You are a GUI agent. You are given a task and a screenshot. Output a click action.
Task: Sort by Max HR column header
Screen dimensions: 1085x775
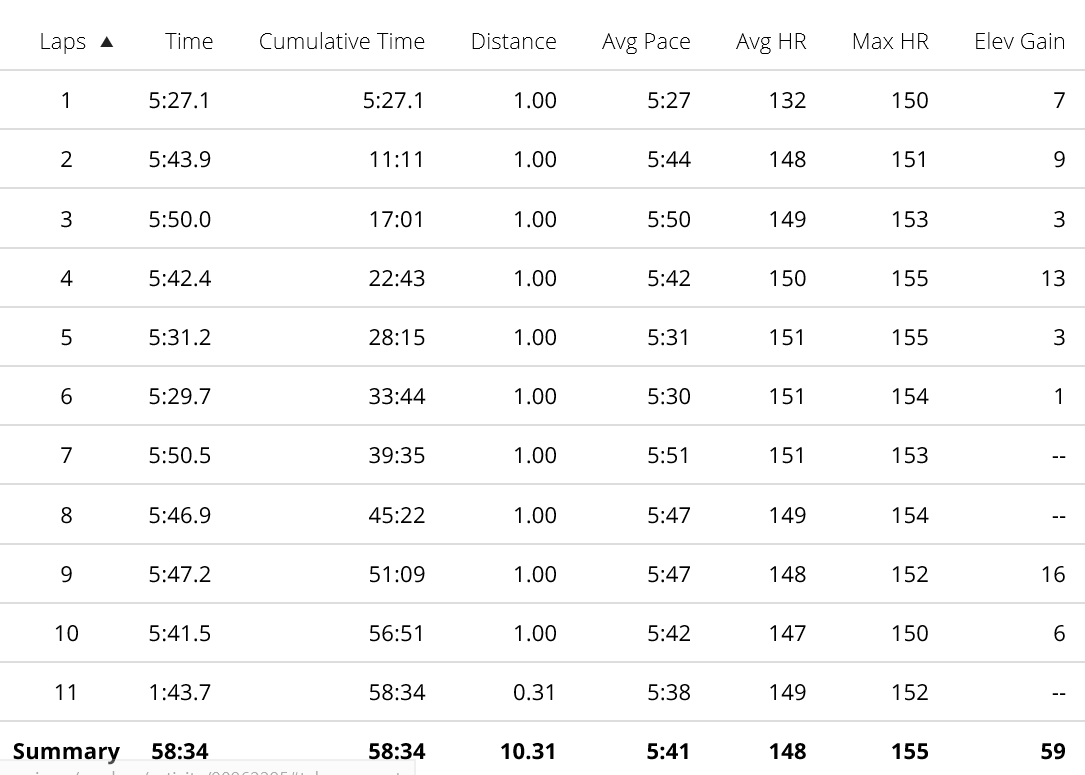click(890, 42)
